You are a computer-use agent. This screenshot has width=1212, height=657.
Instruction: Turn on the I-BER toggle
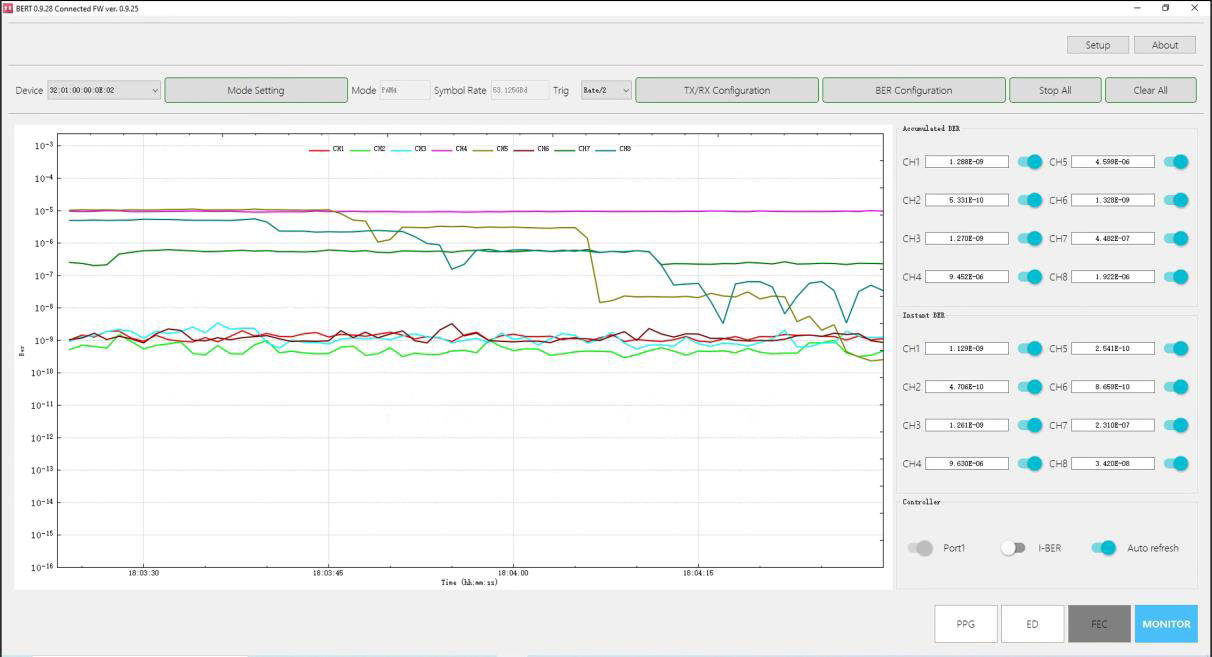click(x=1013, y=548)
